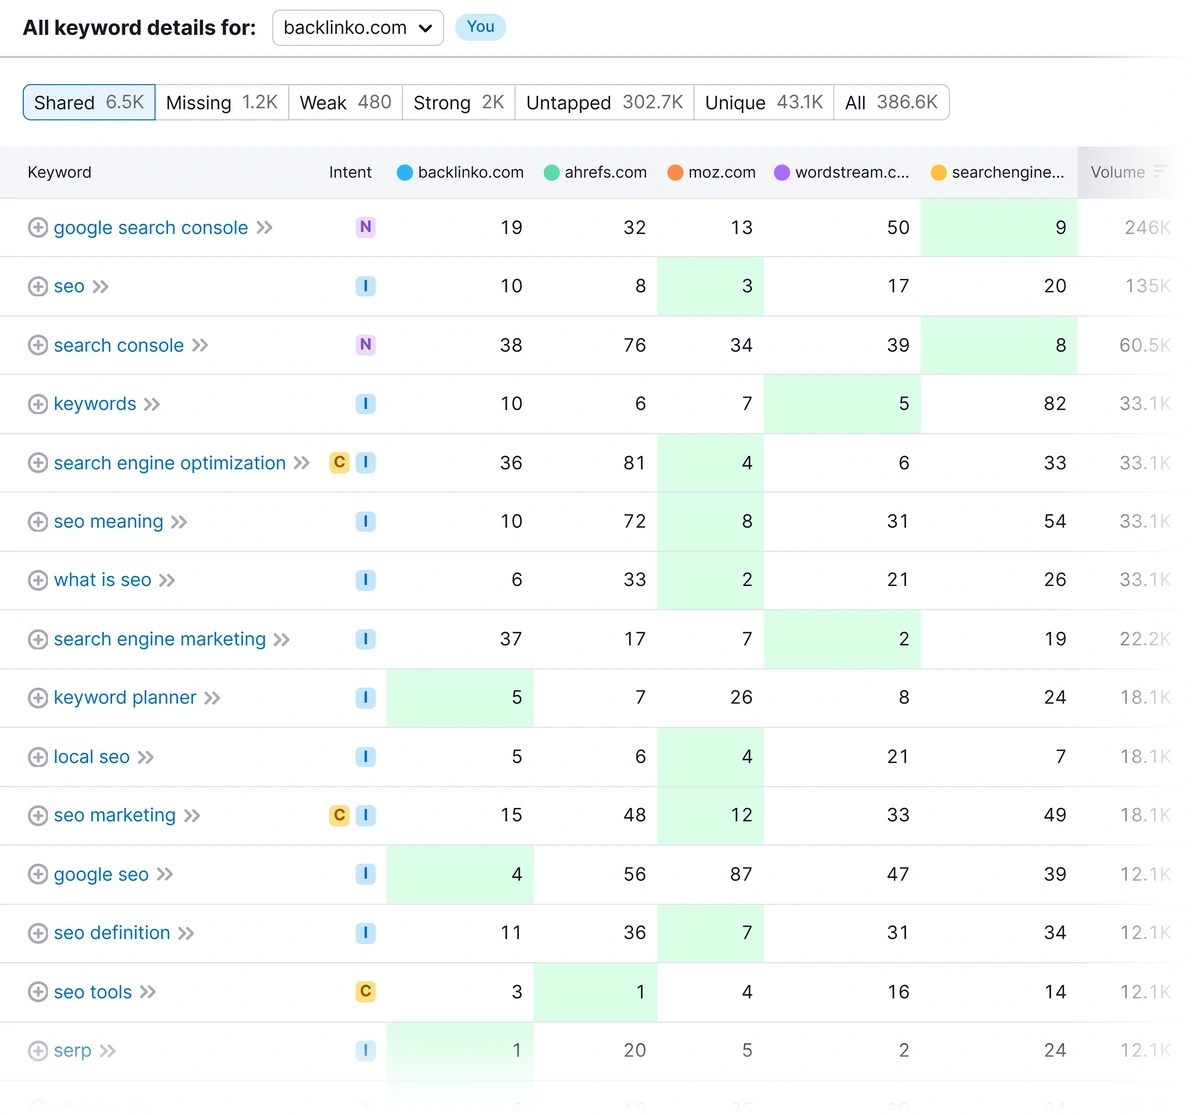Click the Keyword column header
Image resolution: width=1200 pixels, height=1115 pixels.
(x=60, y=172)
